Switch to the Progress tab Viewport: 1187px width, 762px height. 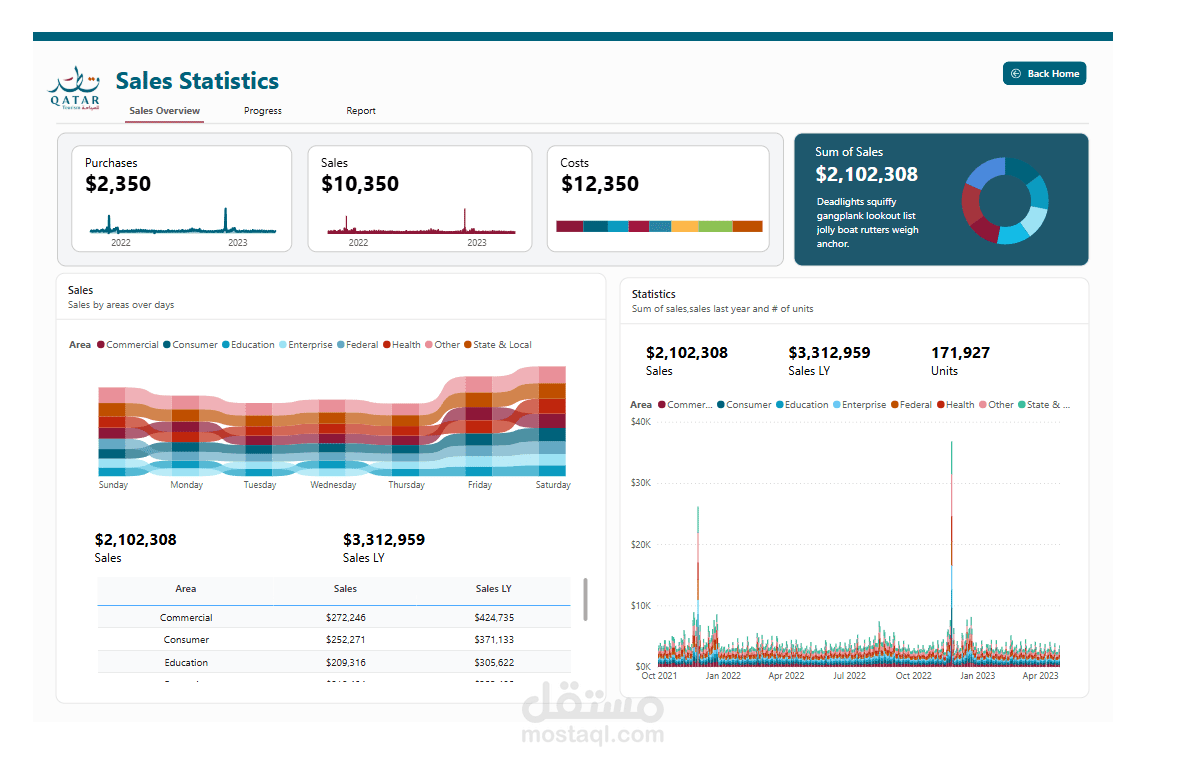263,110
